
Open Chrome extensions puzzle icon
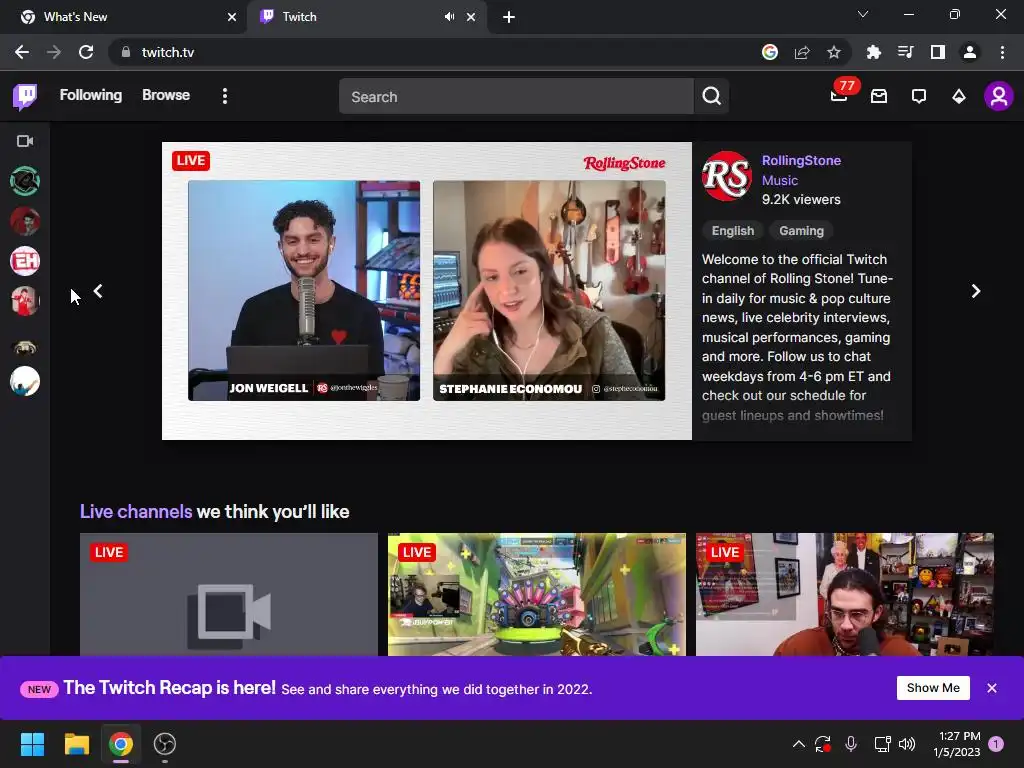[874, 52]
